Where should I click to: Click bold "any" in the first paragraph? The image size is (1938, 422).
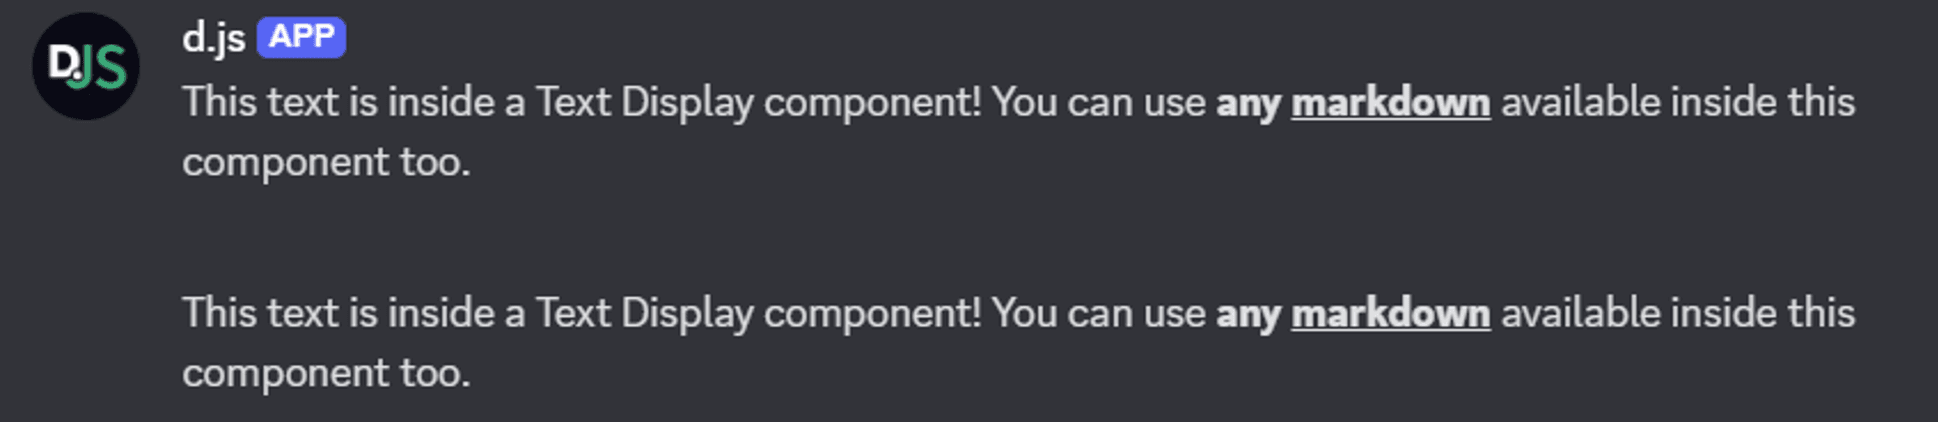coord(1247,103)
